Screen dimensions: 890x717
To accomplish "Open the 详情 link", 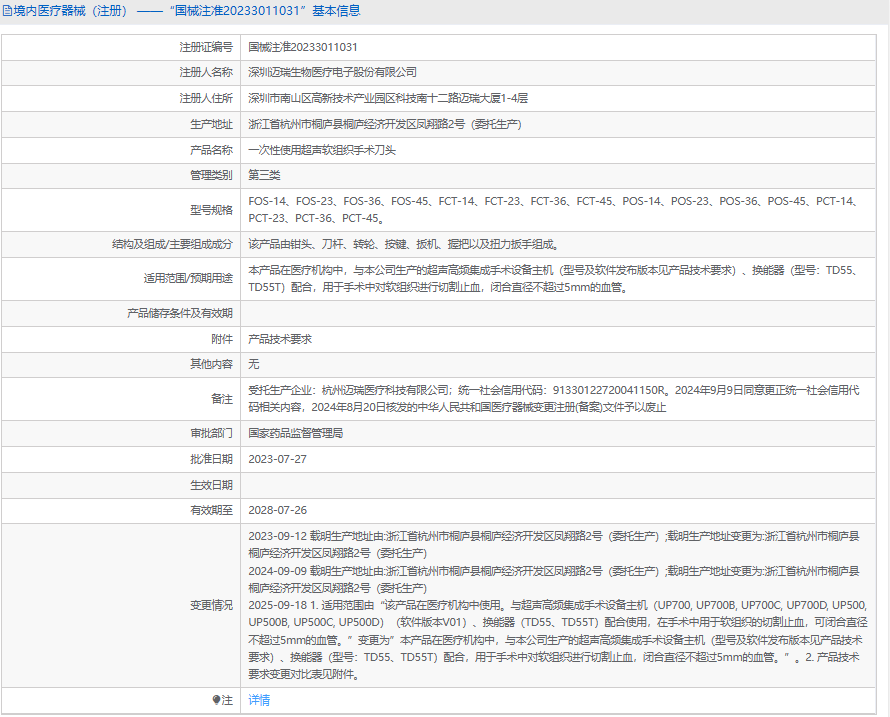I will click(259, 700).
